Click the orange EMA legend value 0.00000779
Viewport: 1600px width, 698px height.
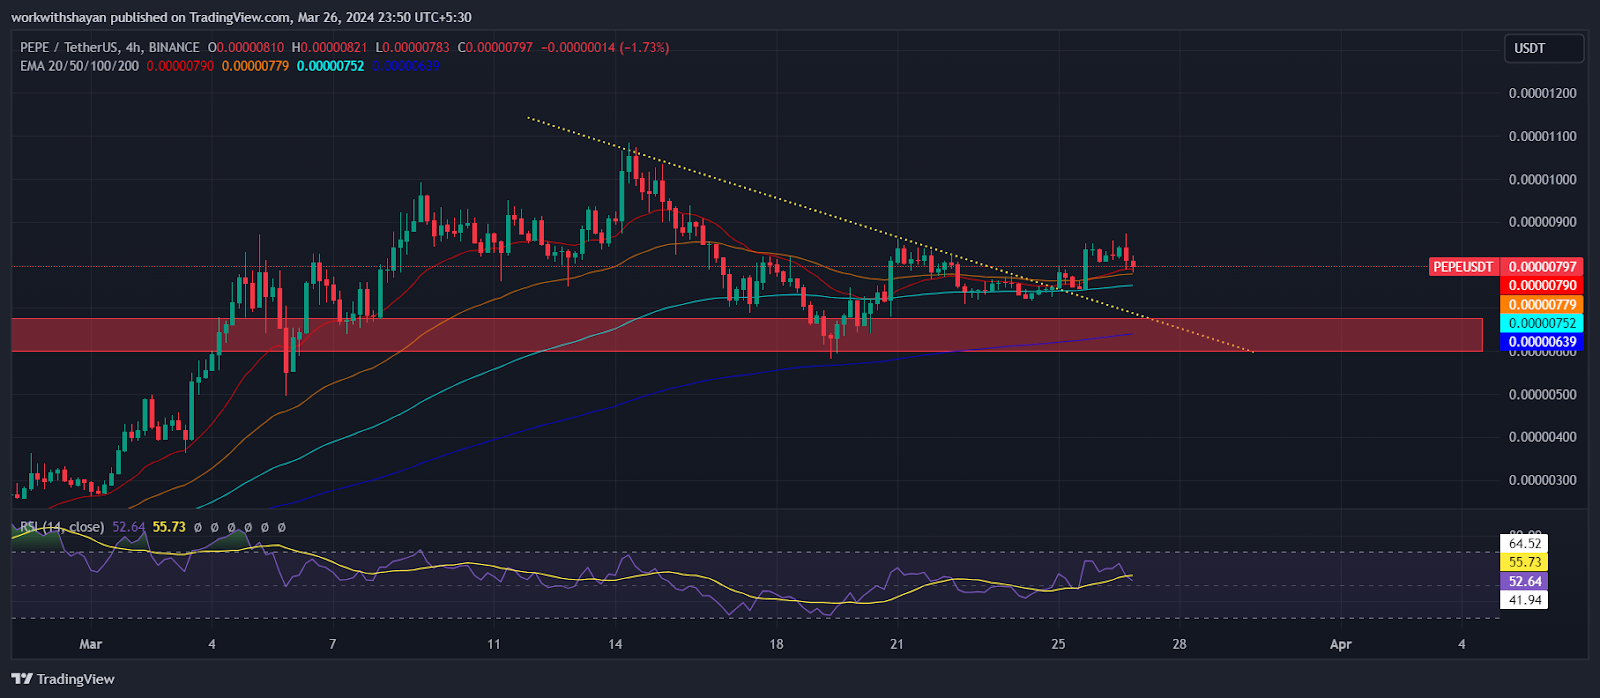(255, 66)
